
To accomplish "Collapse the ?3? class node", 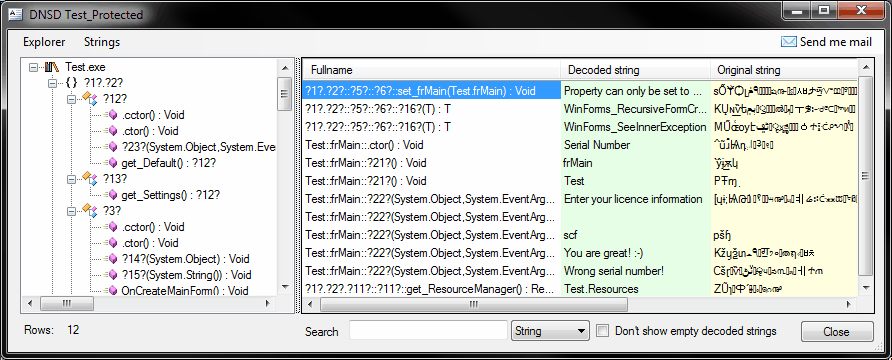I will click(71, 211).
